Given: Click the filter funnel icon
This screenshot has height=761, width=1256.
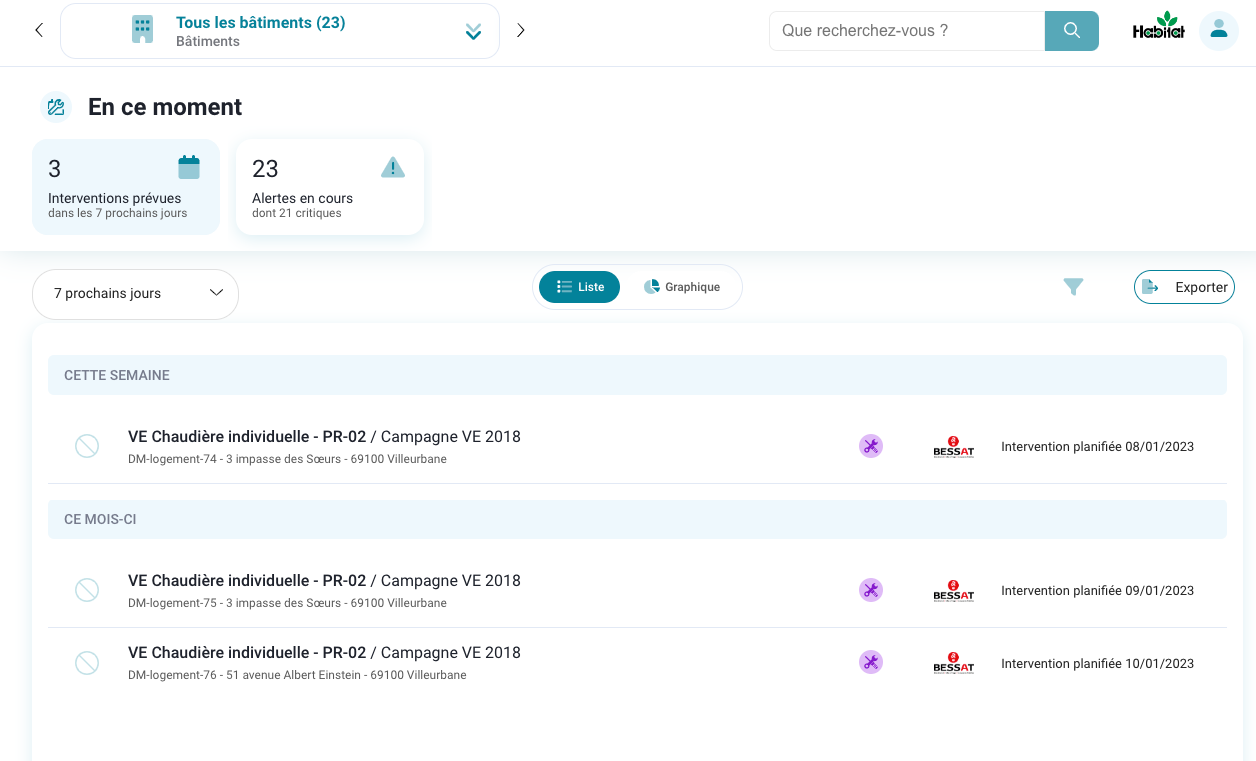Looking at the screenshot, I should (1073, 287).
